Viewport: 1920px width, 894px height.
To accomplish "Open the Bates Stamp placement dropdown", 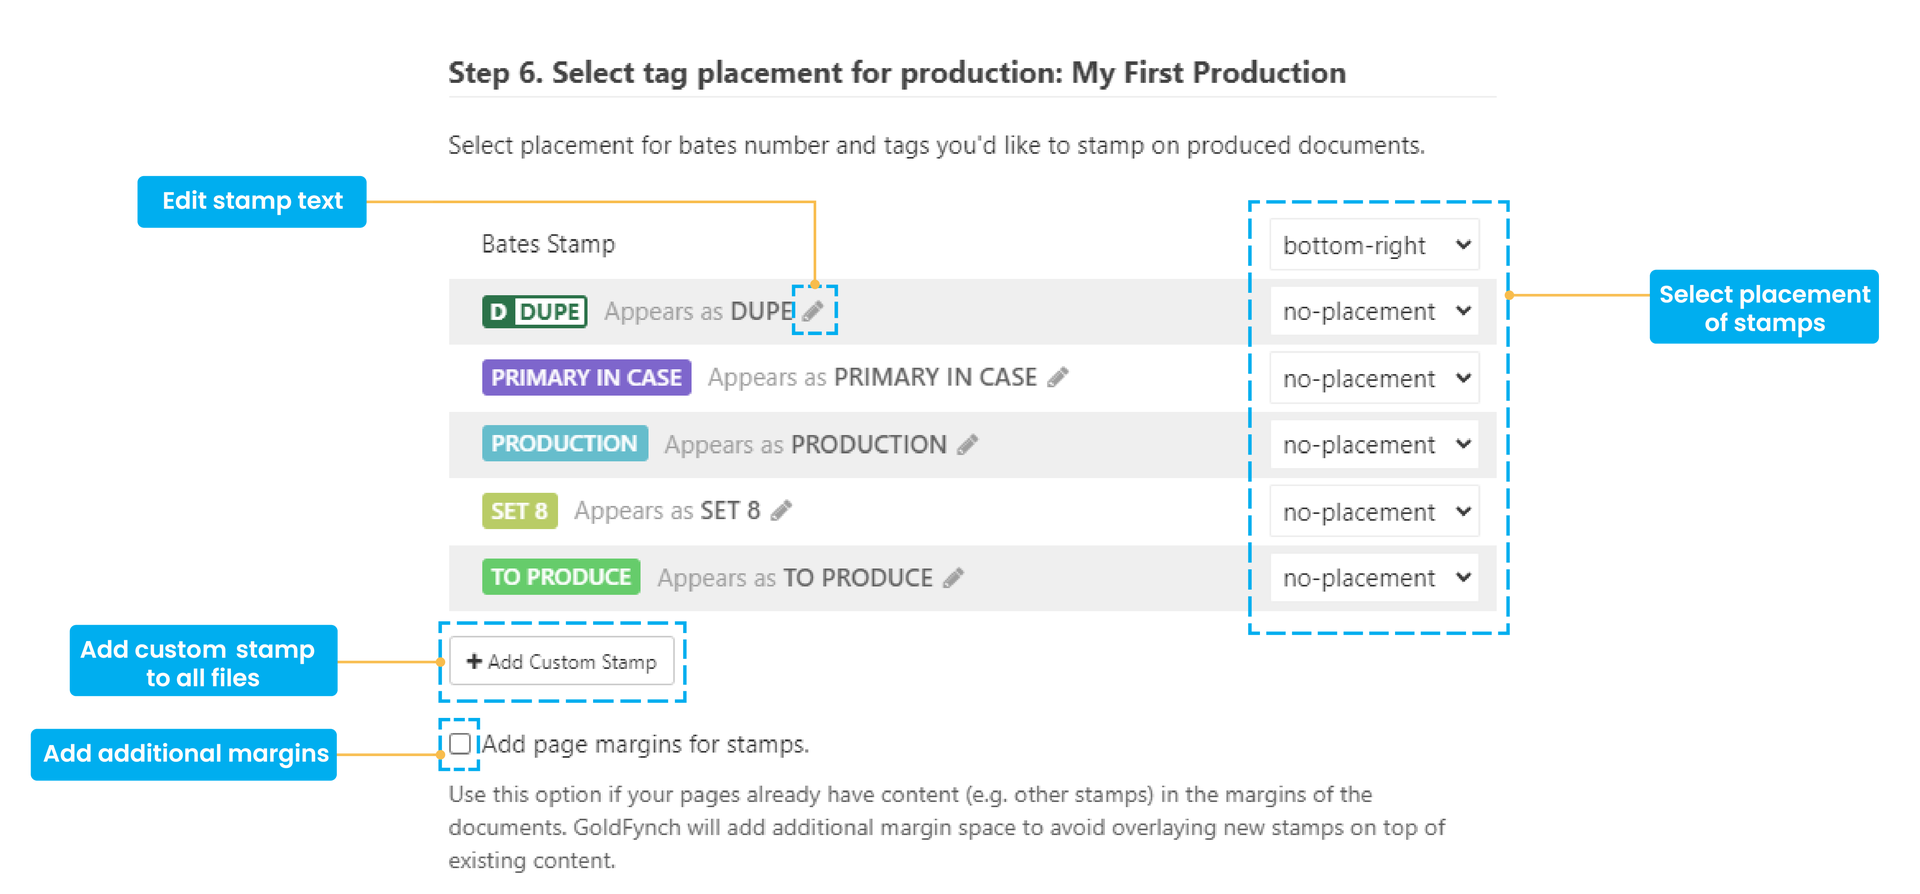I will [x=1374, y=245].
